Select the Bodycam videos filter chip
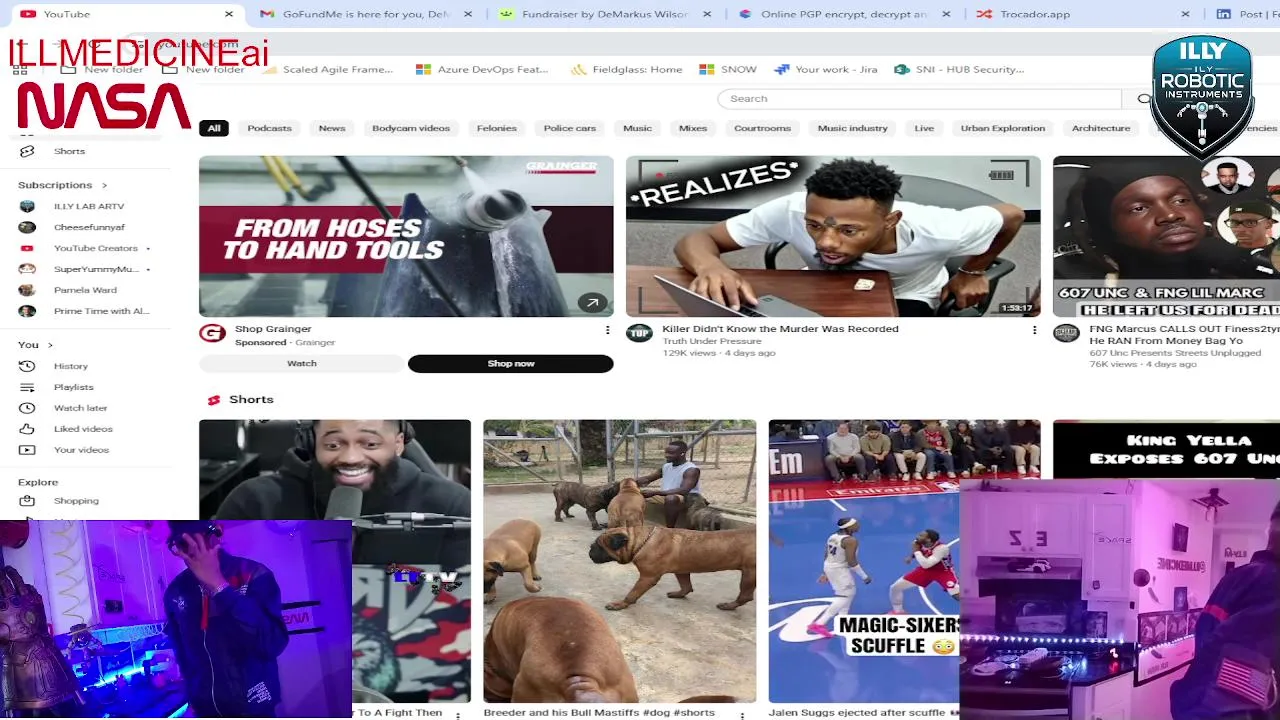This screenshot has width=1280, height=720. click(411, 128)
